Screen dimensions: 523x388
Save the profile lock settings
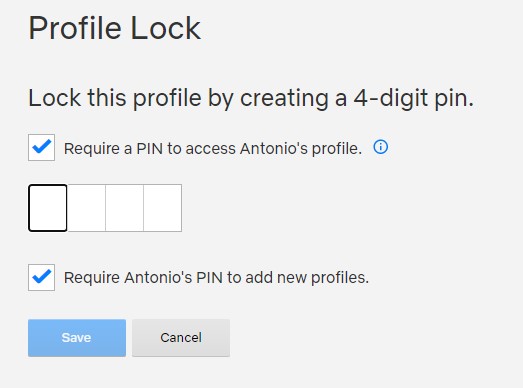tap(77, 338)
